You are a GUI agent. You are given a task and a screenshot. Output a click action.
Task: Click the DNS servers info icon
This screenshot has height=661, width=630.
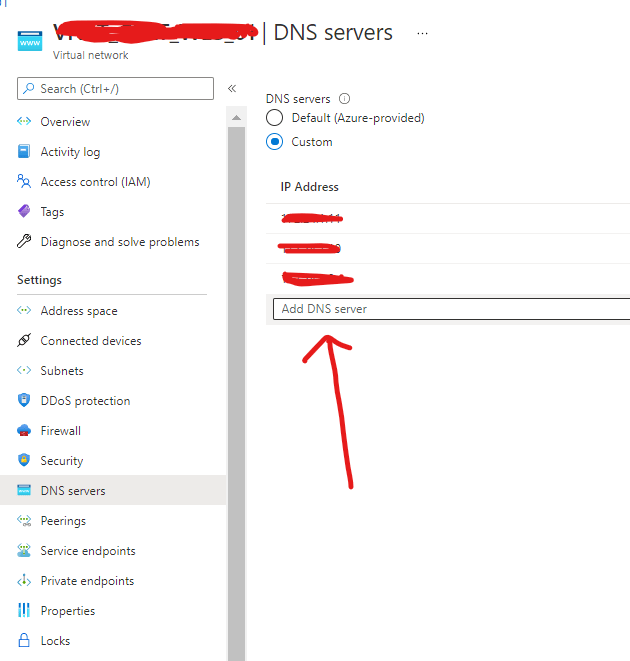pyautogui.click(x=345, y=99)
